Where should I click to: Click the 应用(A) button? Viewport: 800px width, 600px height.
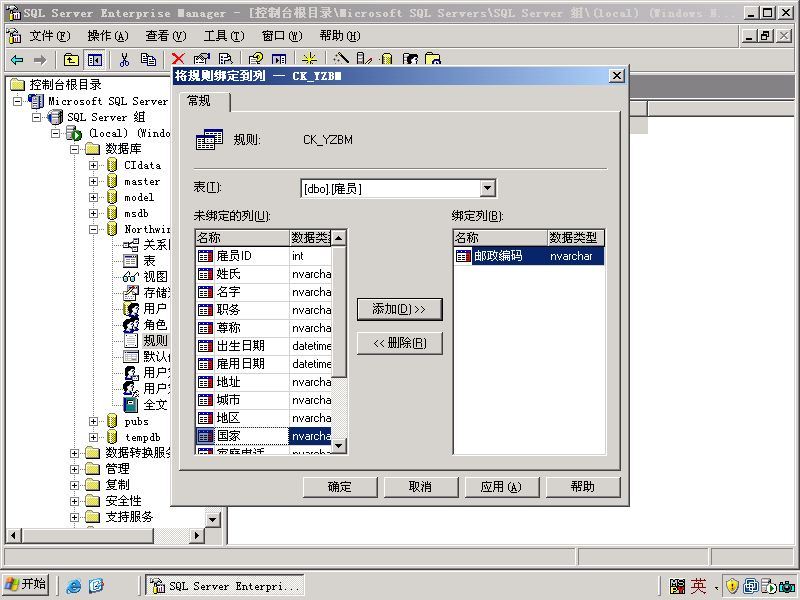[502, 487]
